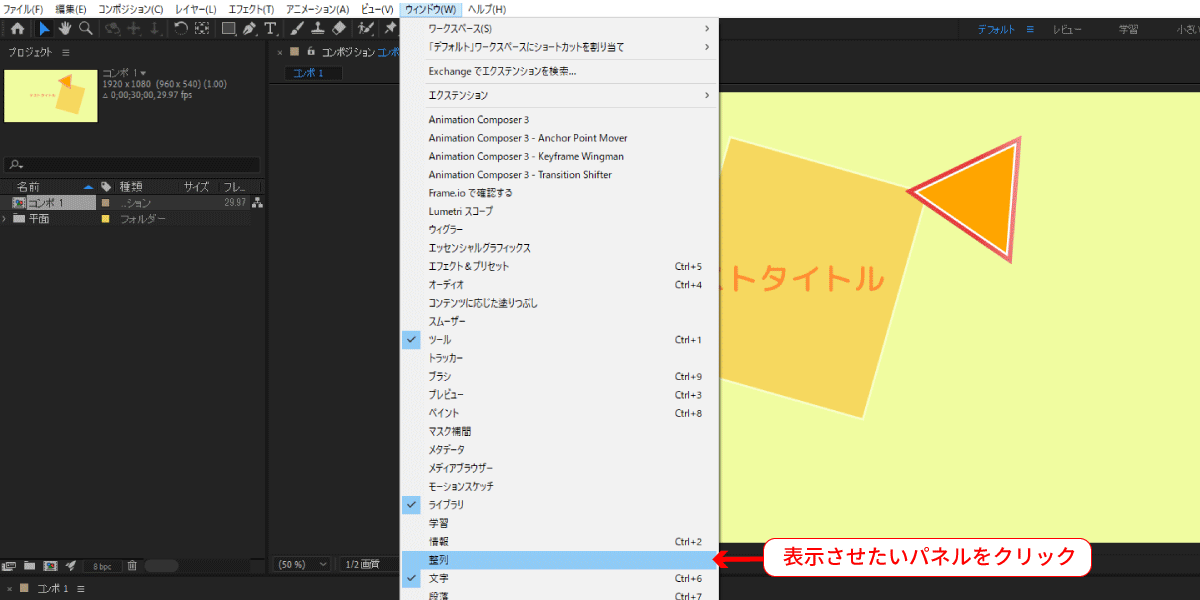Show the 情報 panel

[559, 542]
